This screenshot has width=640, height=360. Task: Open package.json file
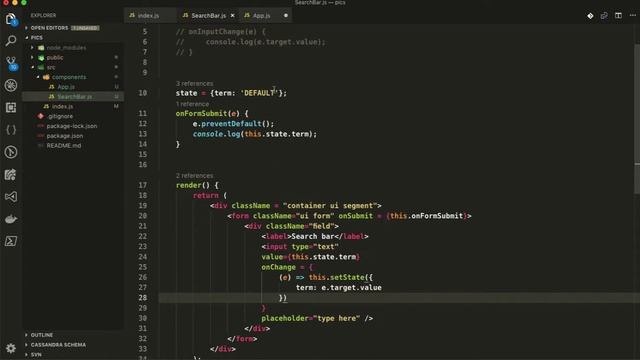pos(64,136)
